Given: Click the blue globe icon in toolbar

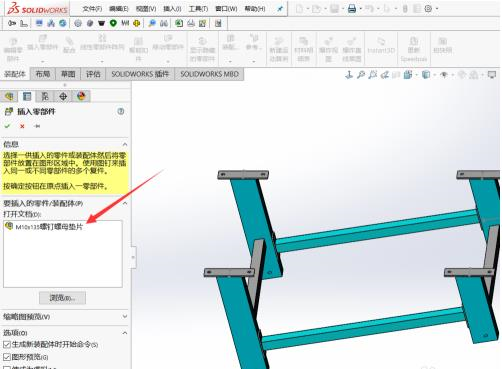Looking at the screenshot, I should click(x=63, y=23).
